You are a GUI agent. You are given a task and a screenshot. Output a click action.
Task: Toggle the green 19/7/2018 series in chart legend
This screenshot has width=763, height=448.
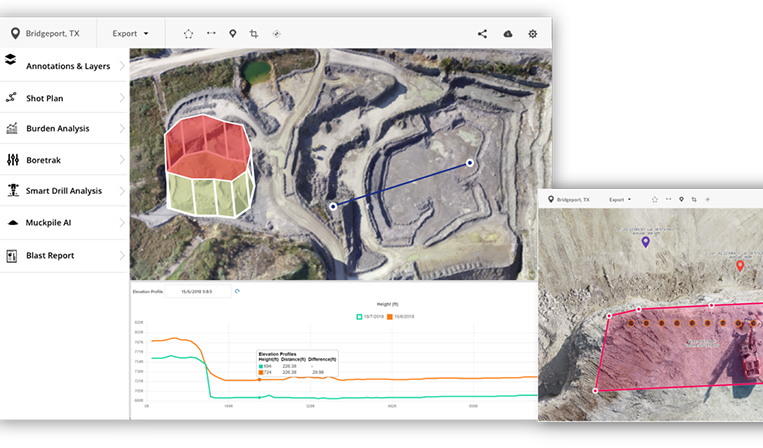point(370,317)
